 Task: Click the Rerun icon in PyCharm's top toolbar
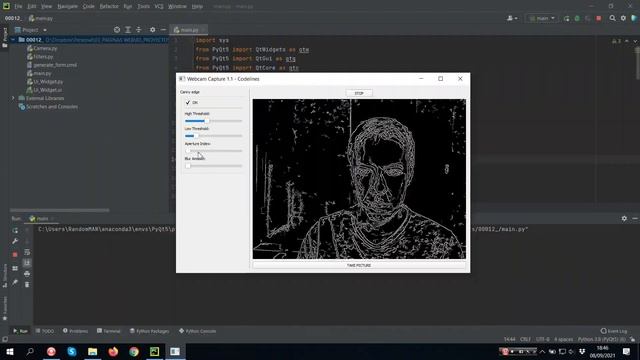tap(567, 18)
